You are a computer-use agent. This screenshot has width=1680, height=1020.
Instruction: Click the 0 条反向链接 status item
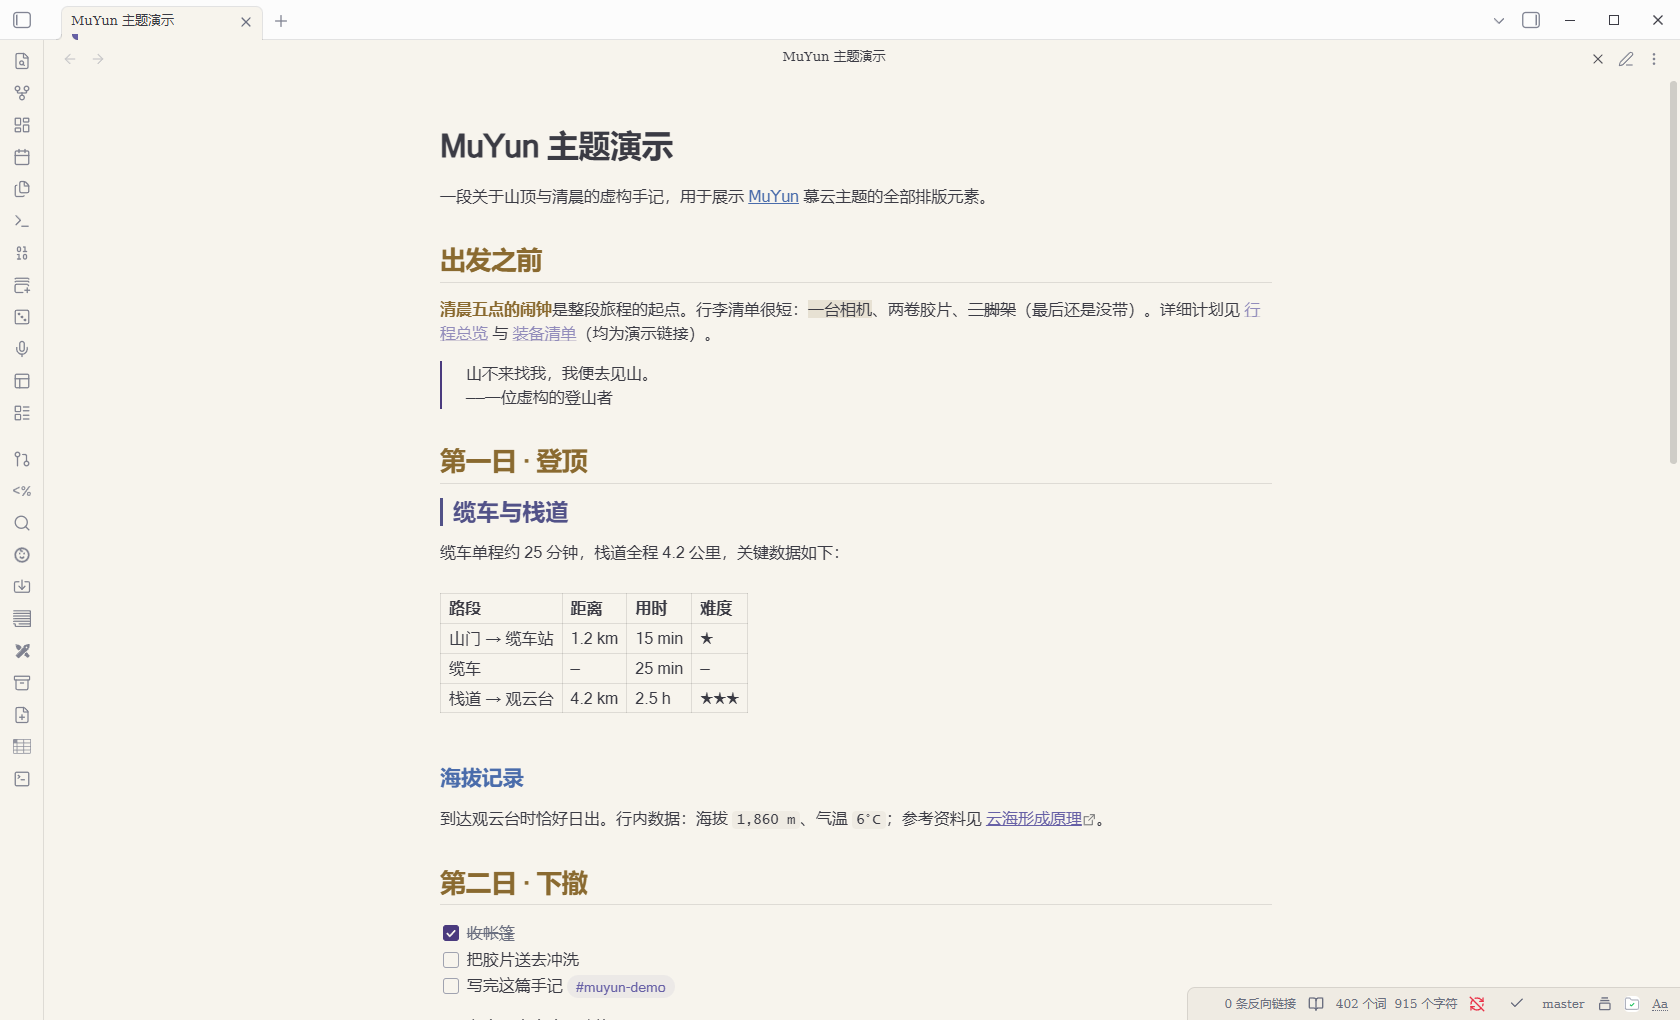(x=1260, y=1004)
